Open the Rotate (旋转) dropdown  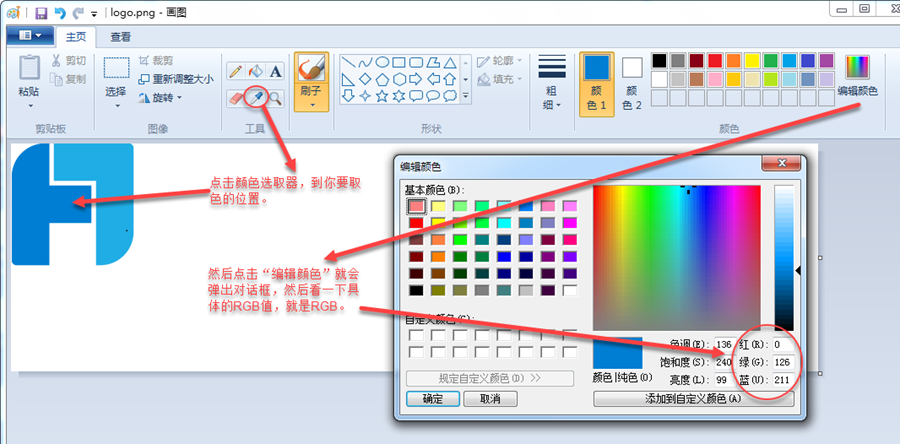(x=160, y=98)
